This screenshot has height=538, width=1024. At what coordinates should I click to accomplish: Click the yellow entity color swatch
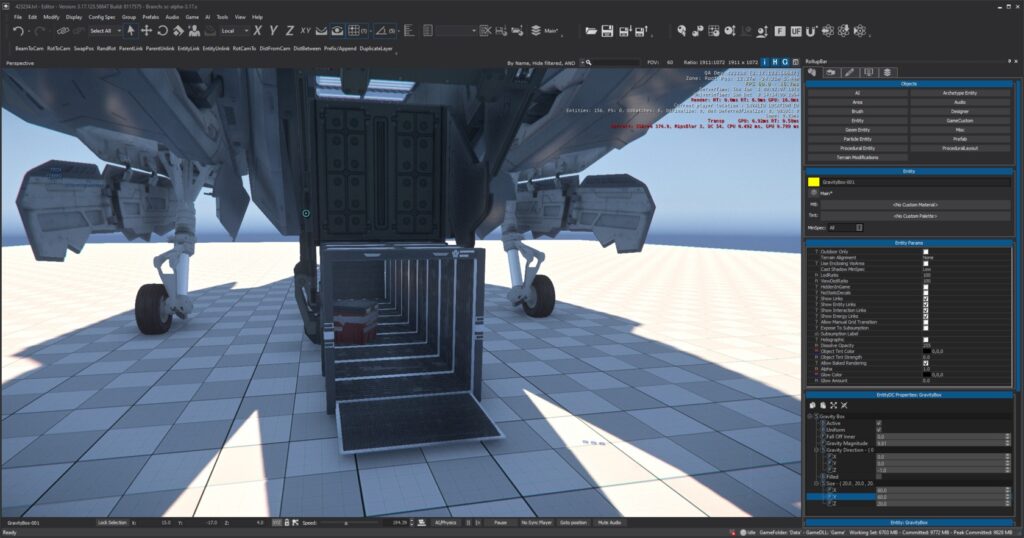coord(814,182)
